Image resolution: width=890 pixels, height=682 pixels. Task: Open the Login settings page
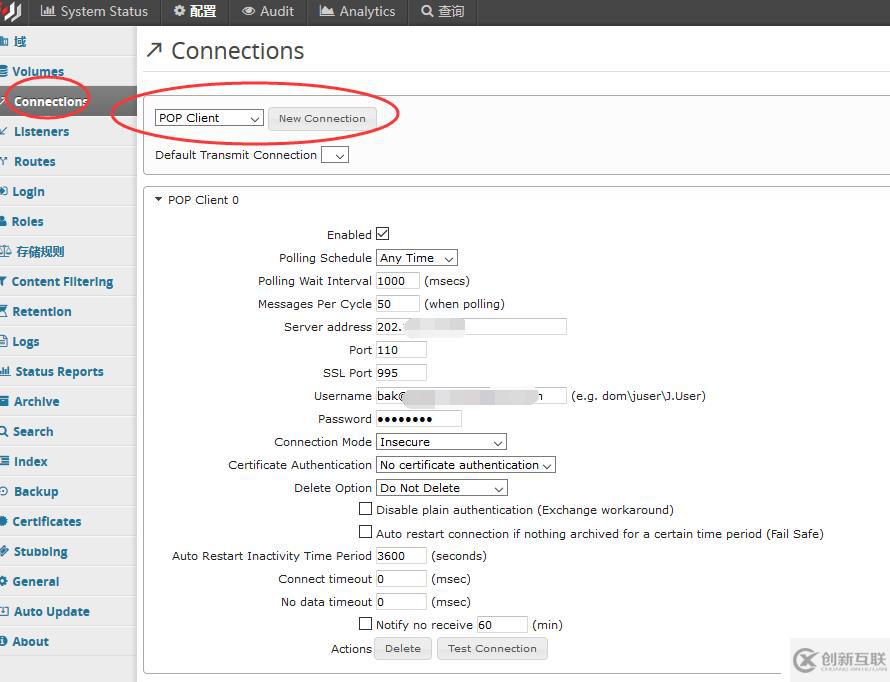point(68,192)
